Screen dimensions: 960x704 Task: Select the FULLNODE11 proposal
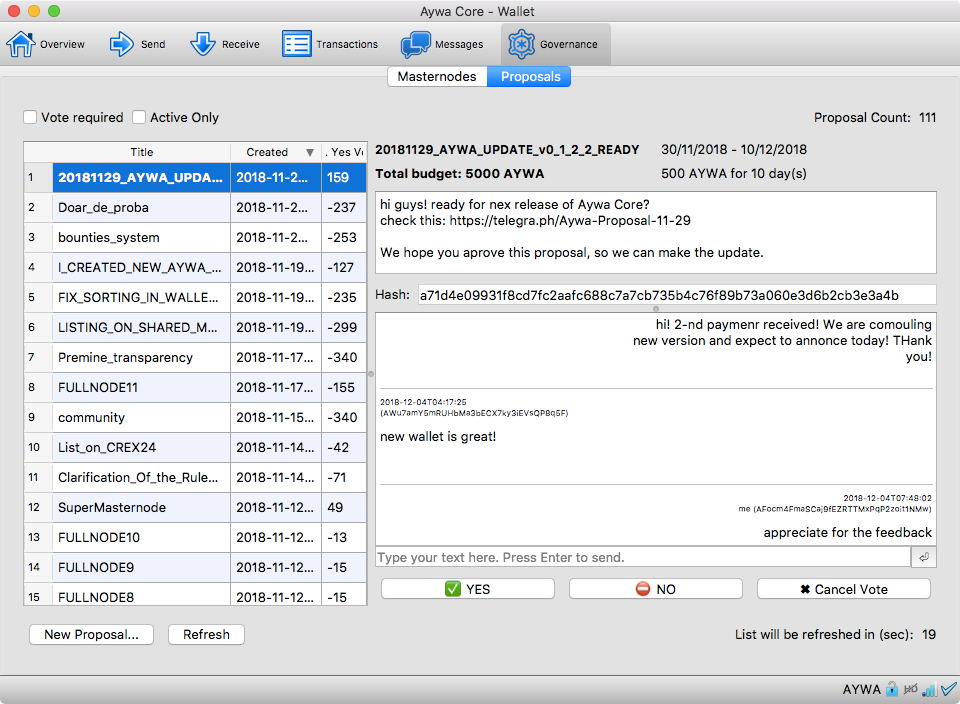click(195, 388)
